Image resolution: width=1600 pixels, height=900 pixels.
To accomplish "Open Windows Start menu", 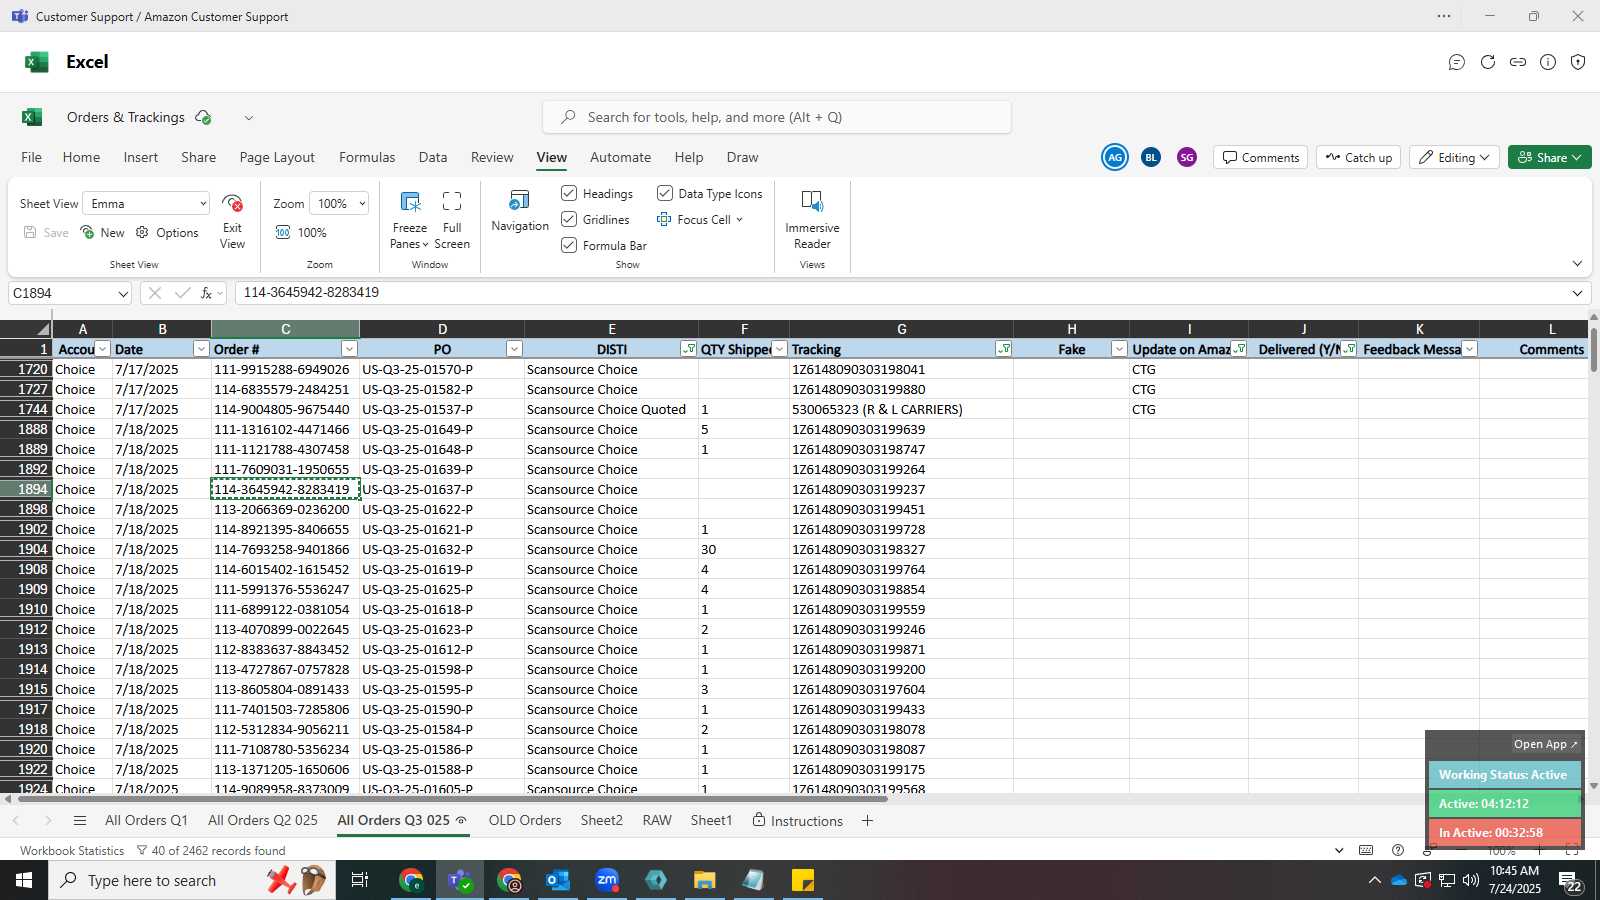I will tap(24, 880).
